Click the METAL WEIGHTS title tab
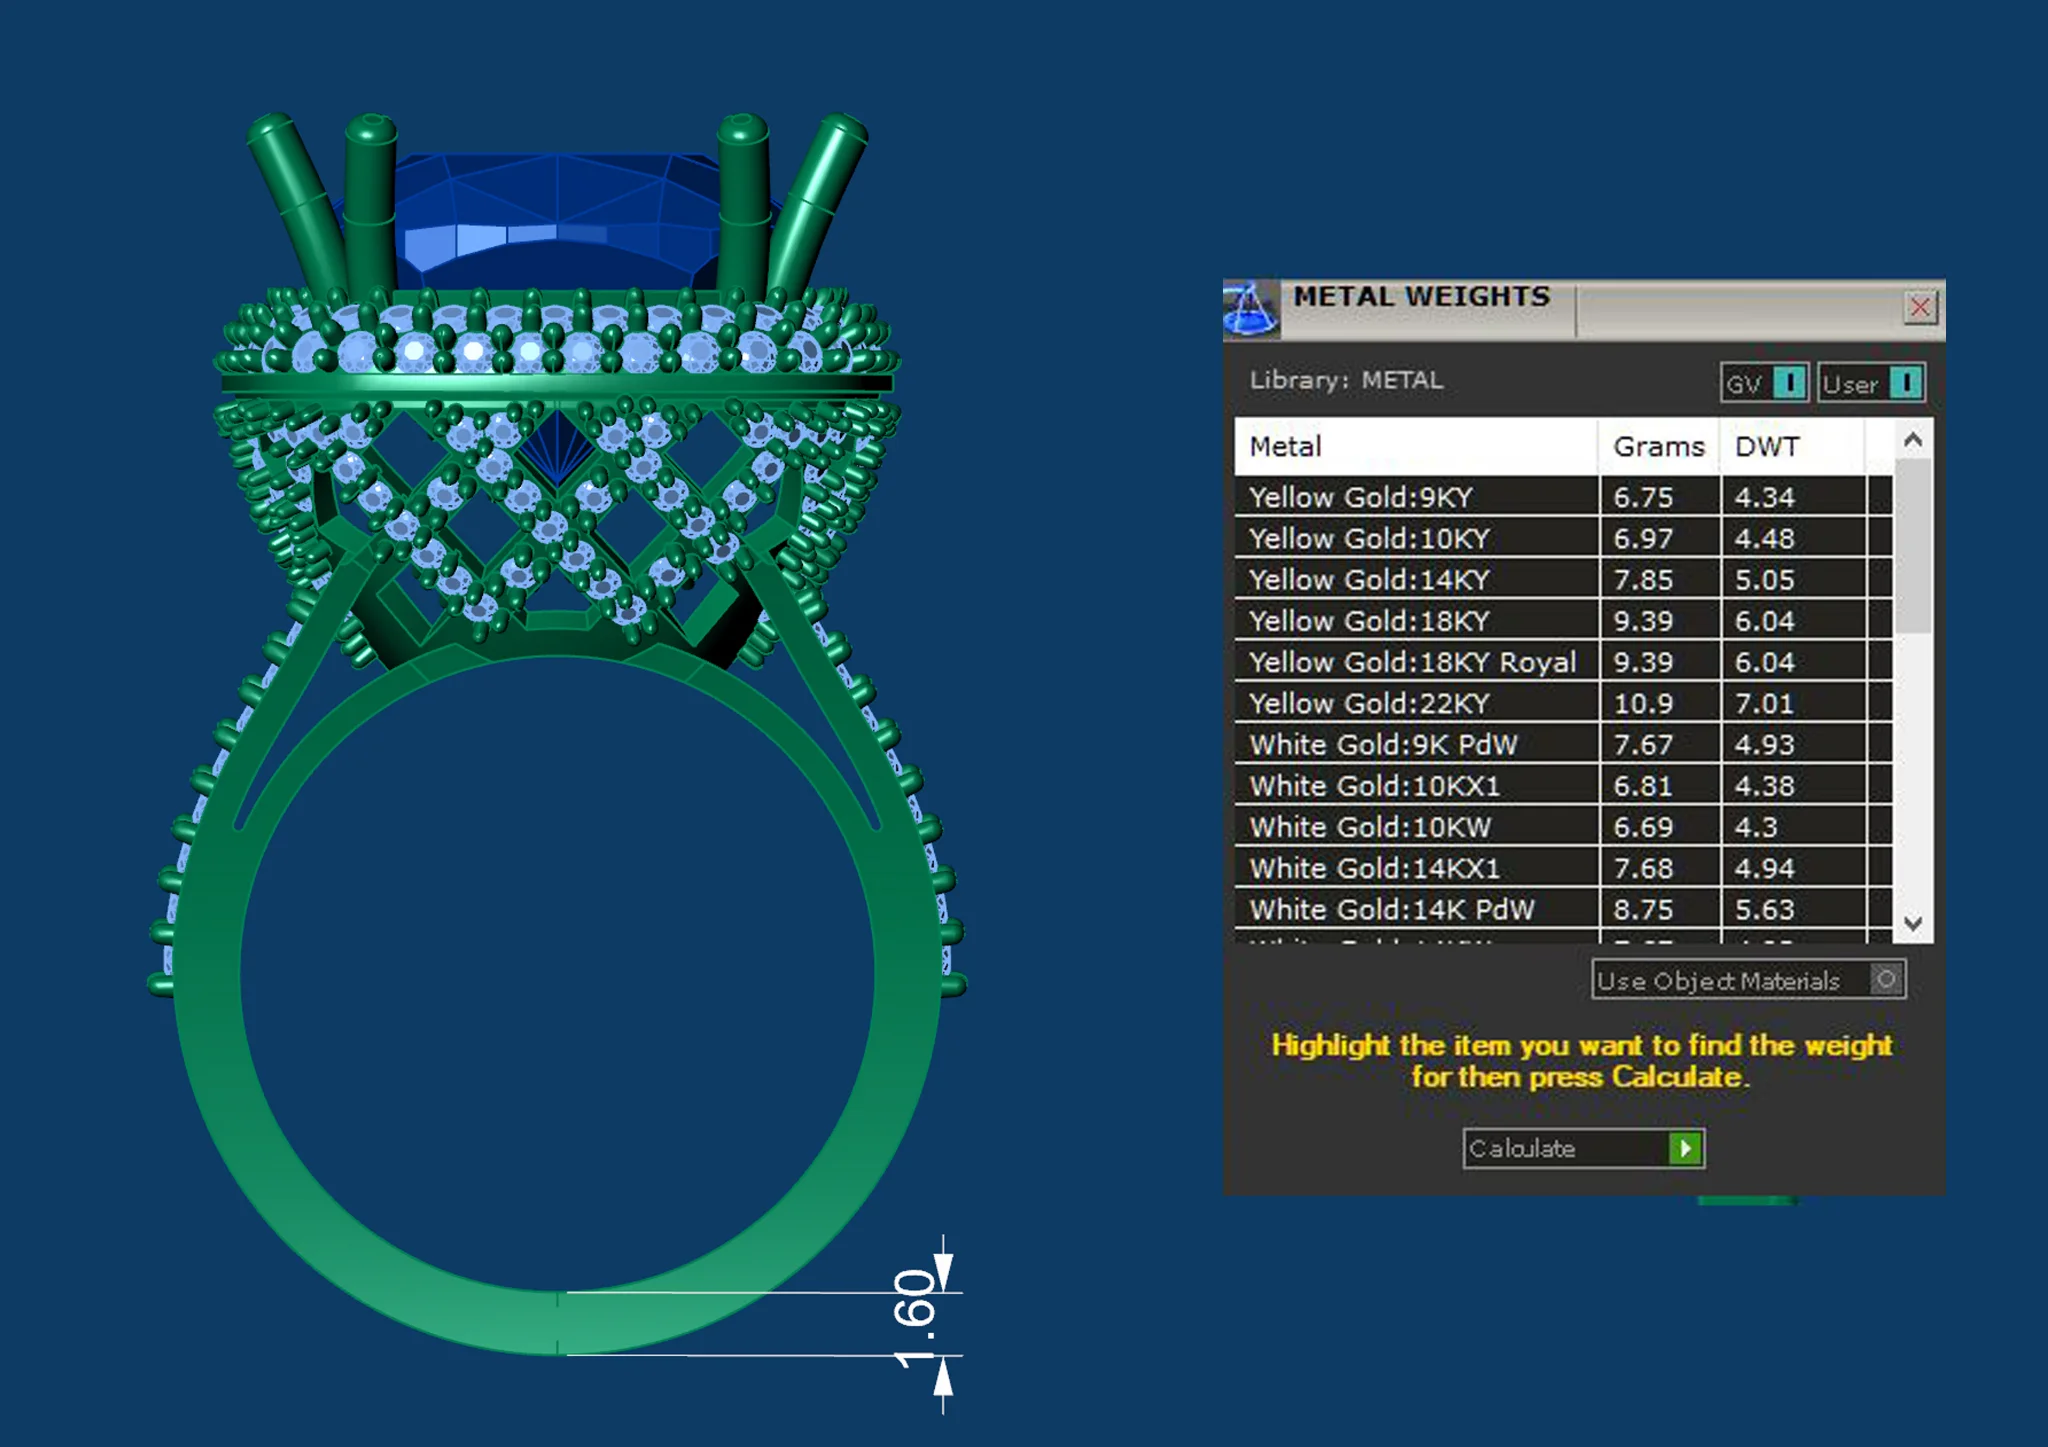Viewport: 2048px width, 1447px height. pos(1421,297)
